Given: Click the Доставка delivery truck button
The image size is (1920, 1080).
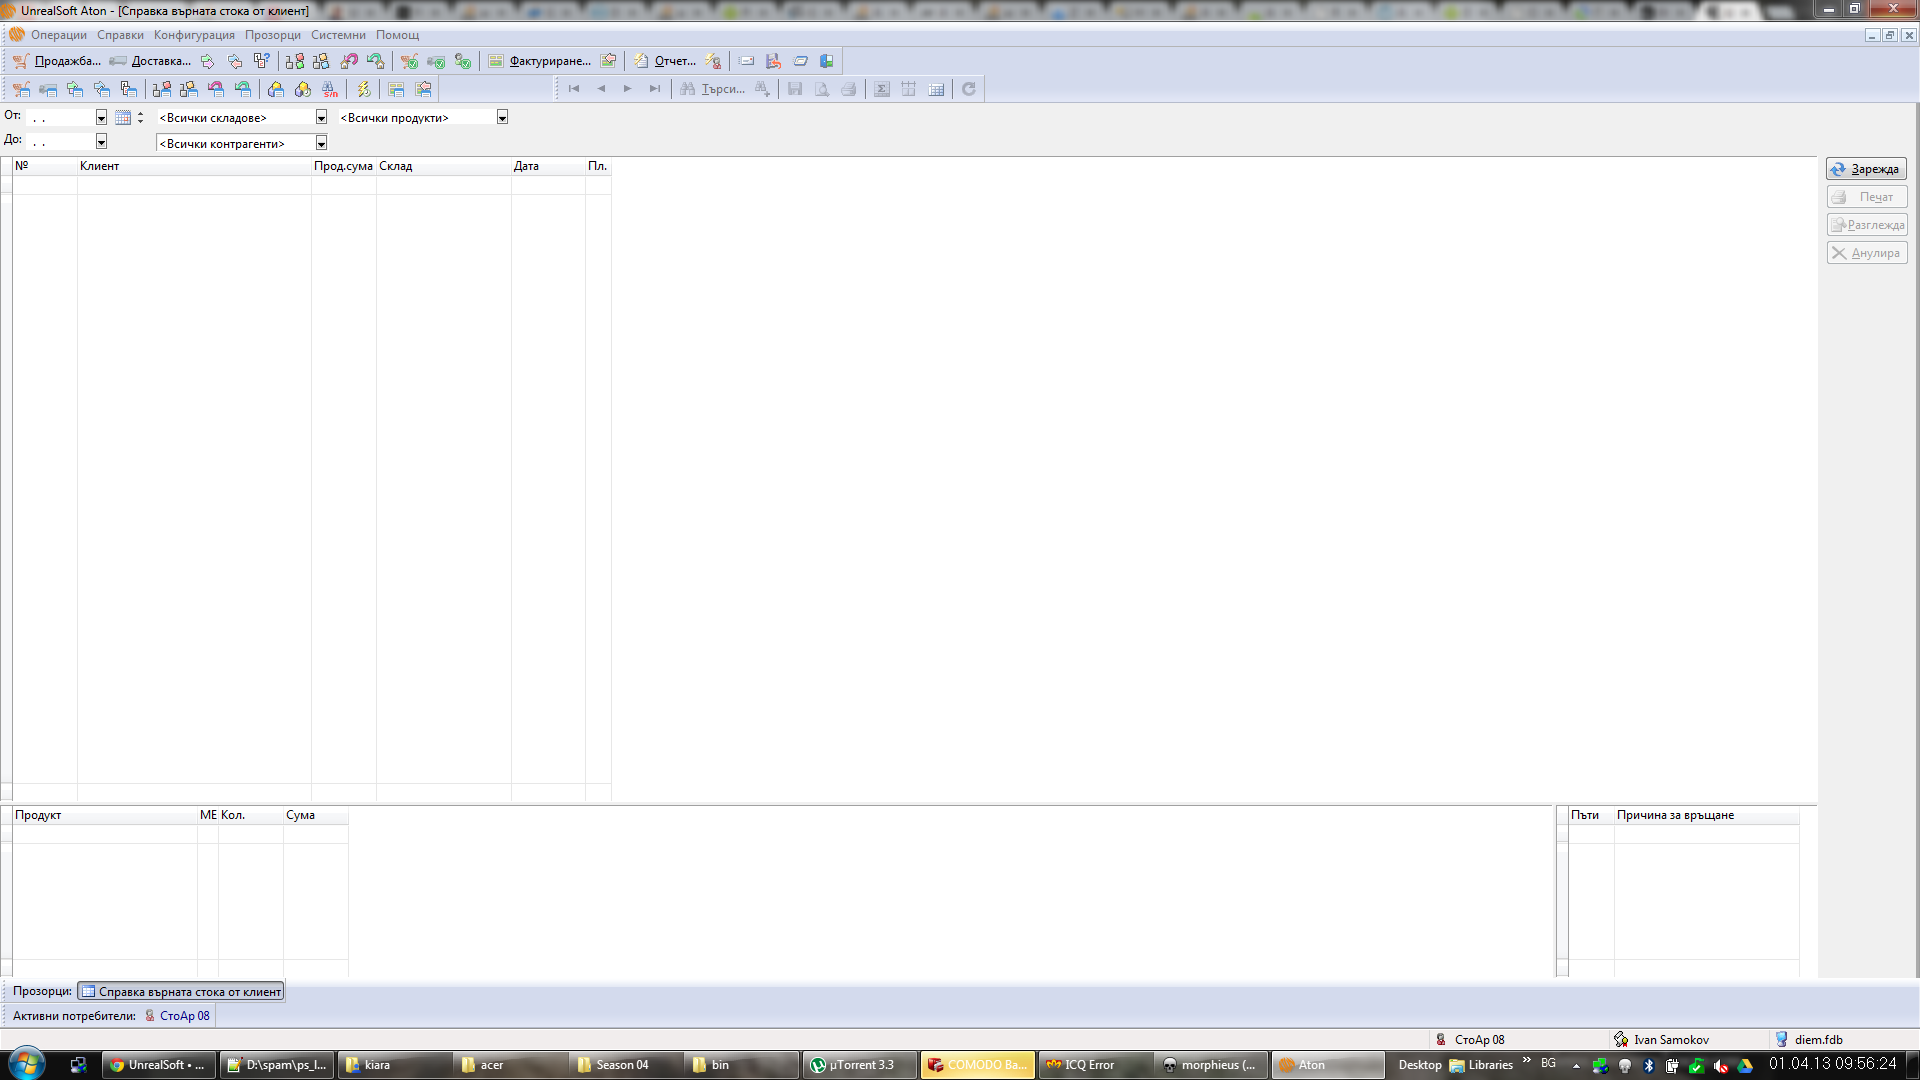Looking at the screenshot, I should pyautogui.click(x=150, y=61).
